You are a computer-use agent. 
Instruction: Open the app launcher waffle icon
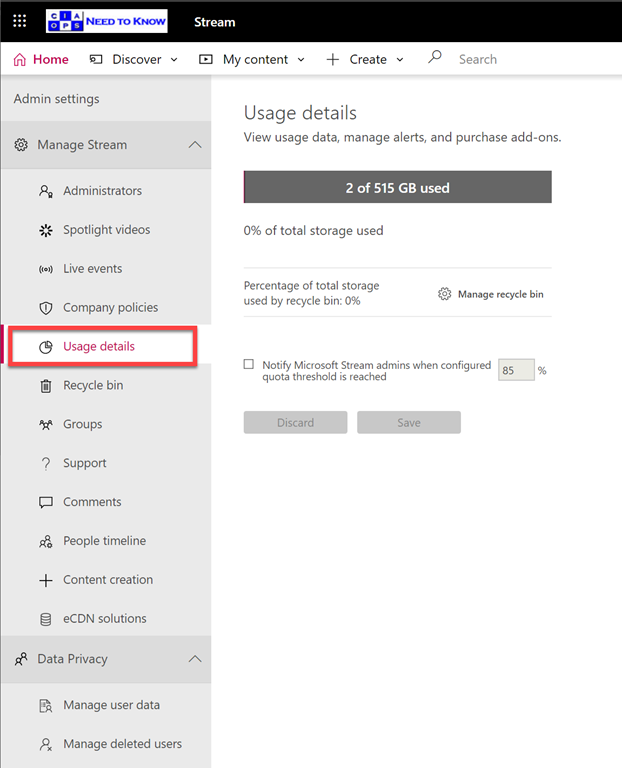[20, 20]
